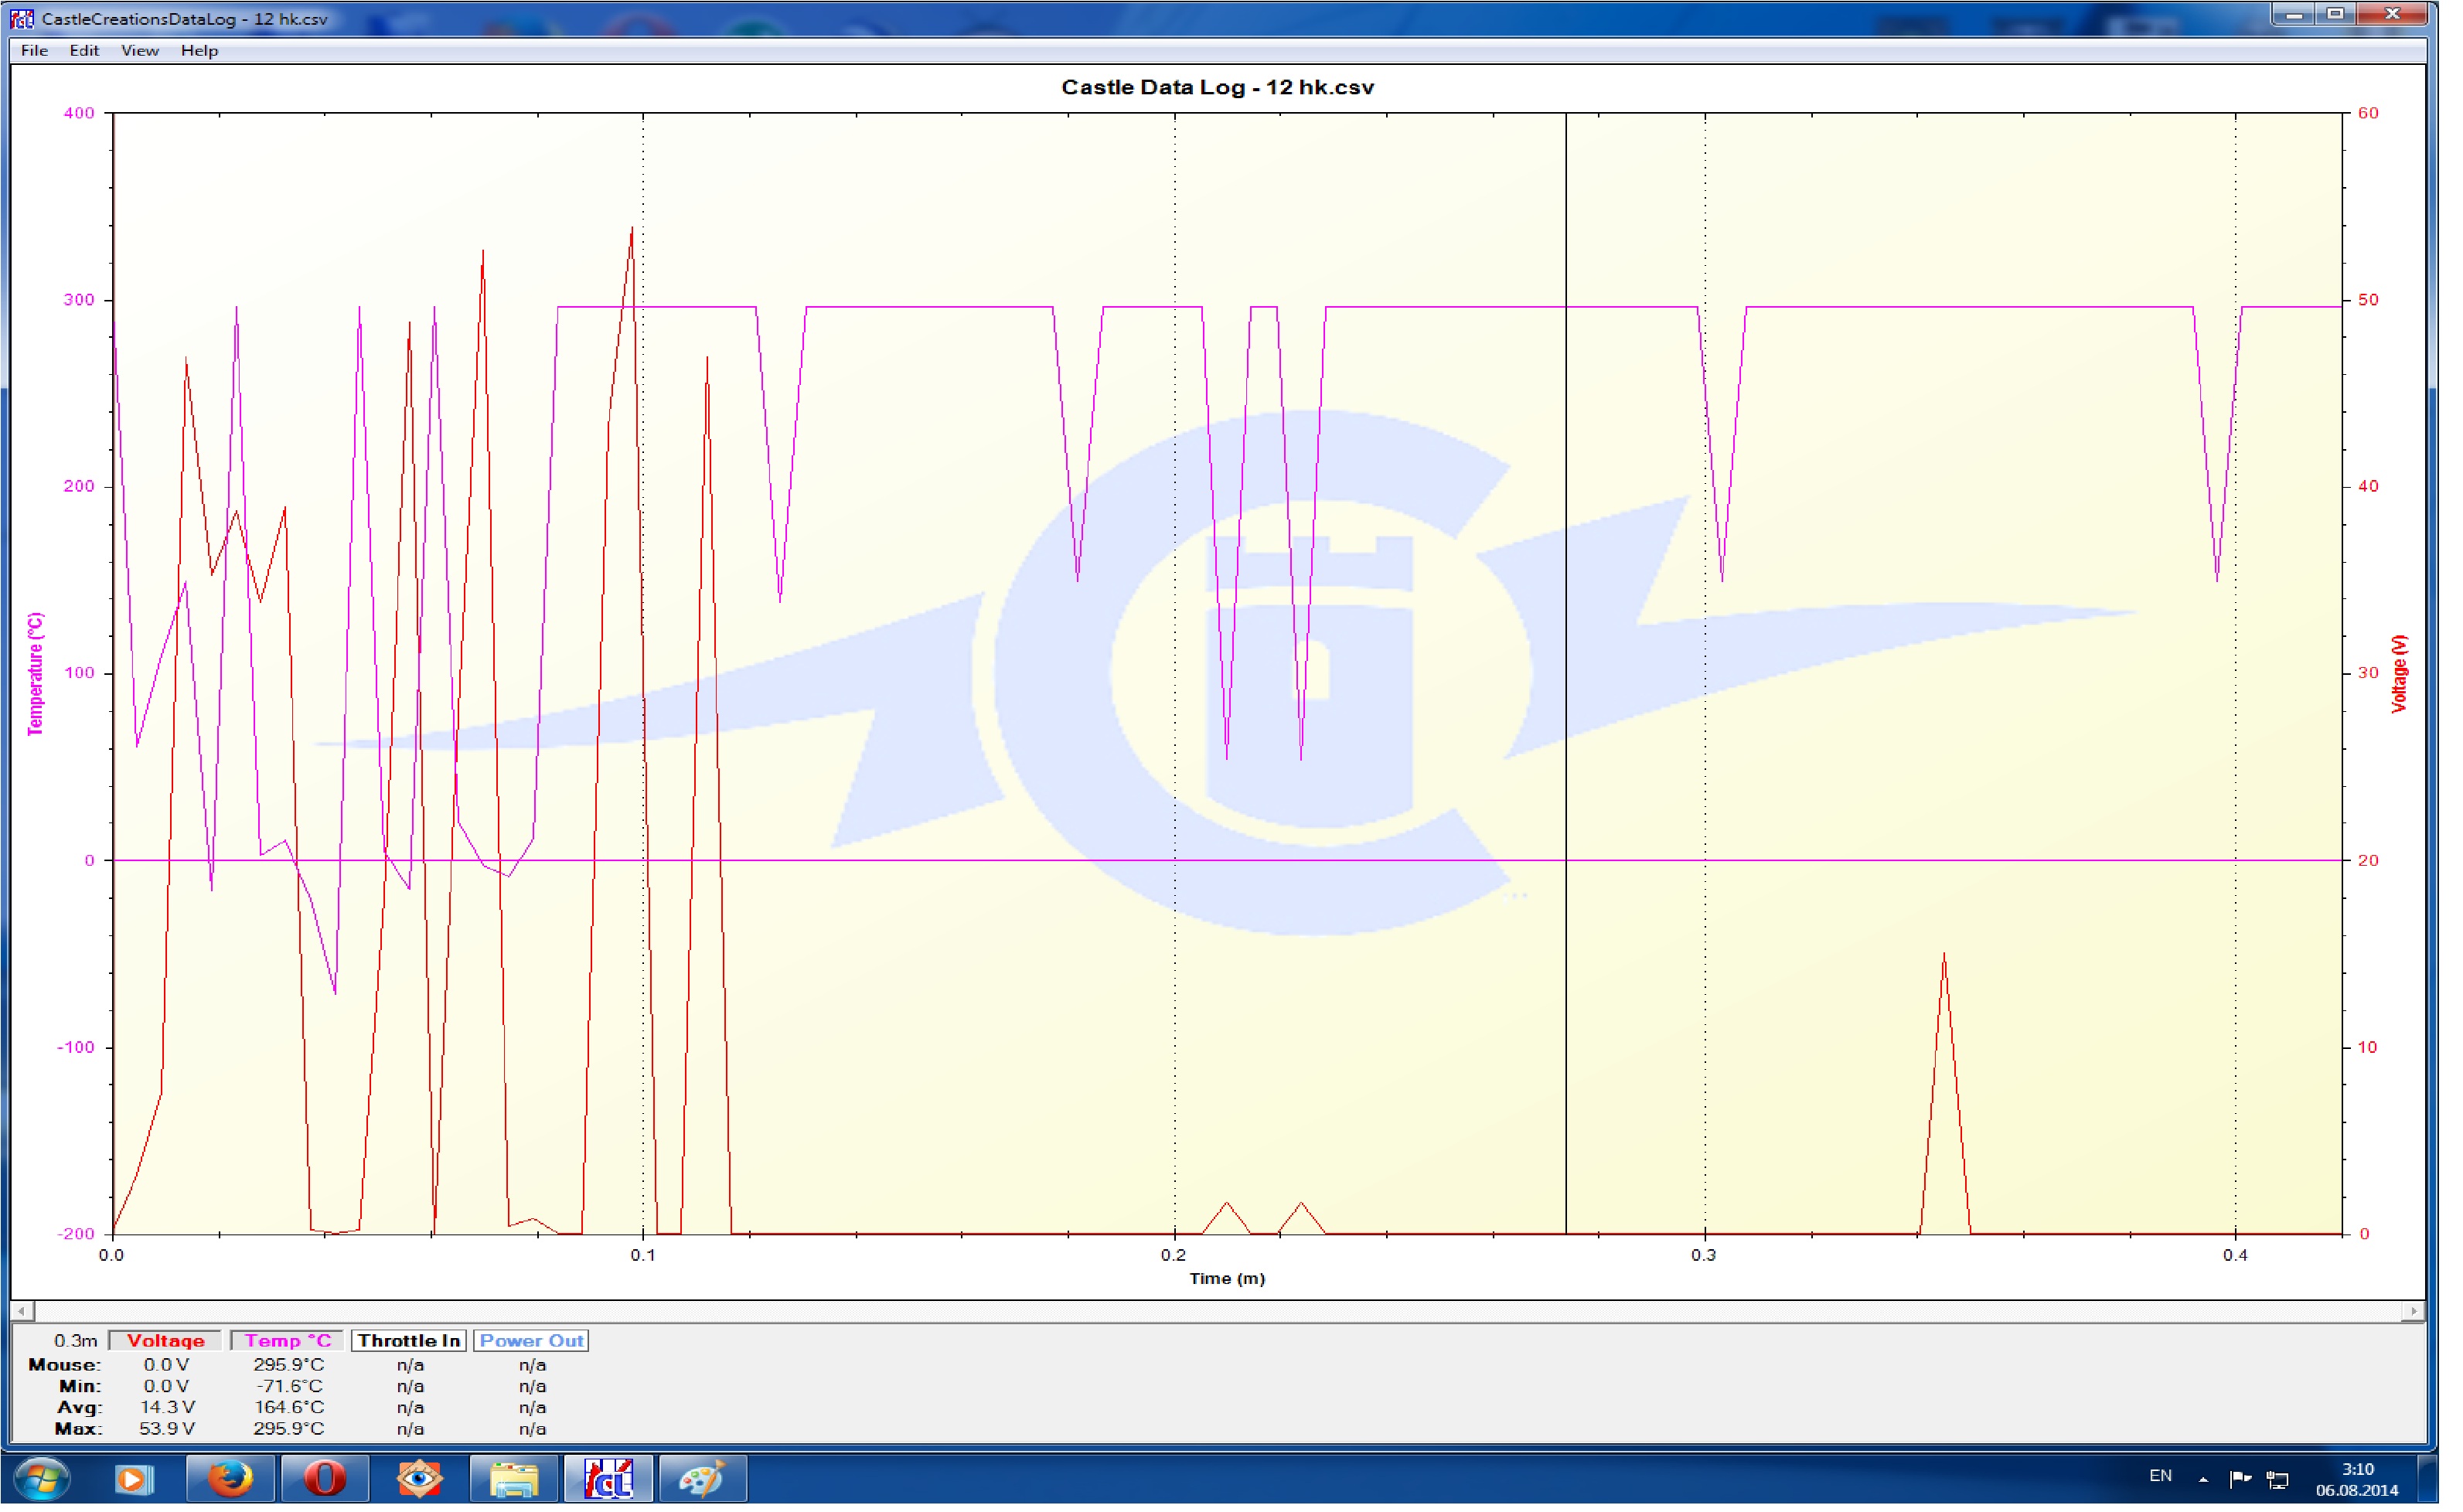Open the Edit menu

click(85, 50)
